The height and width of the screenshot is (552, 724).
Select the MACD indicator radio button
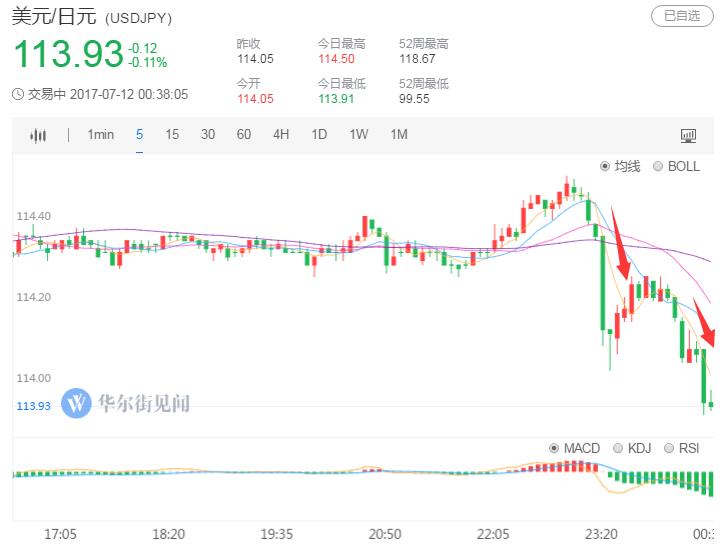[554, 448]
